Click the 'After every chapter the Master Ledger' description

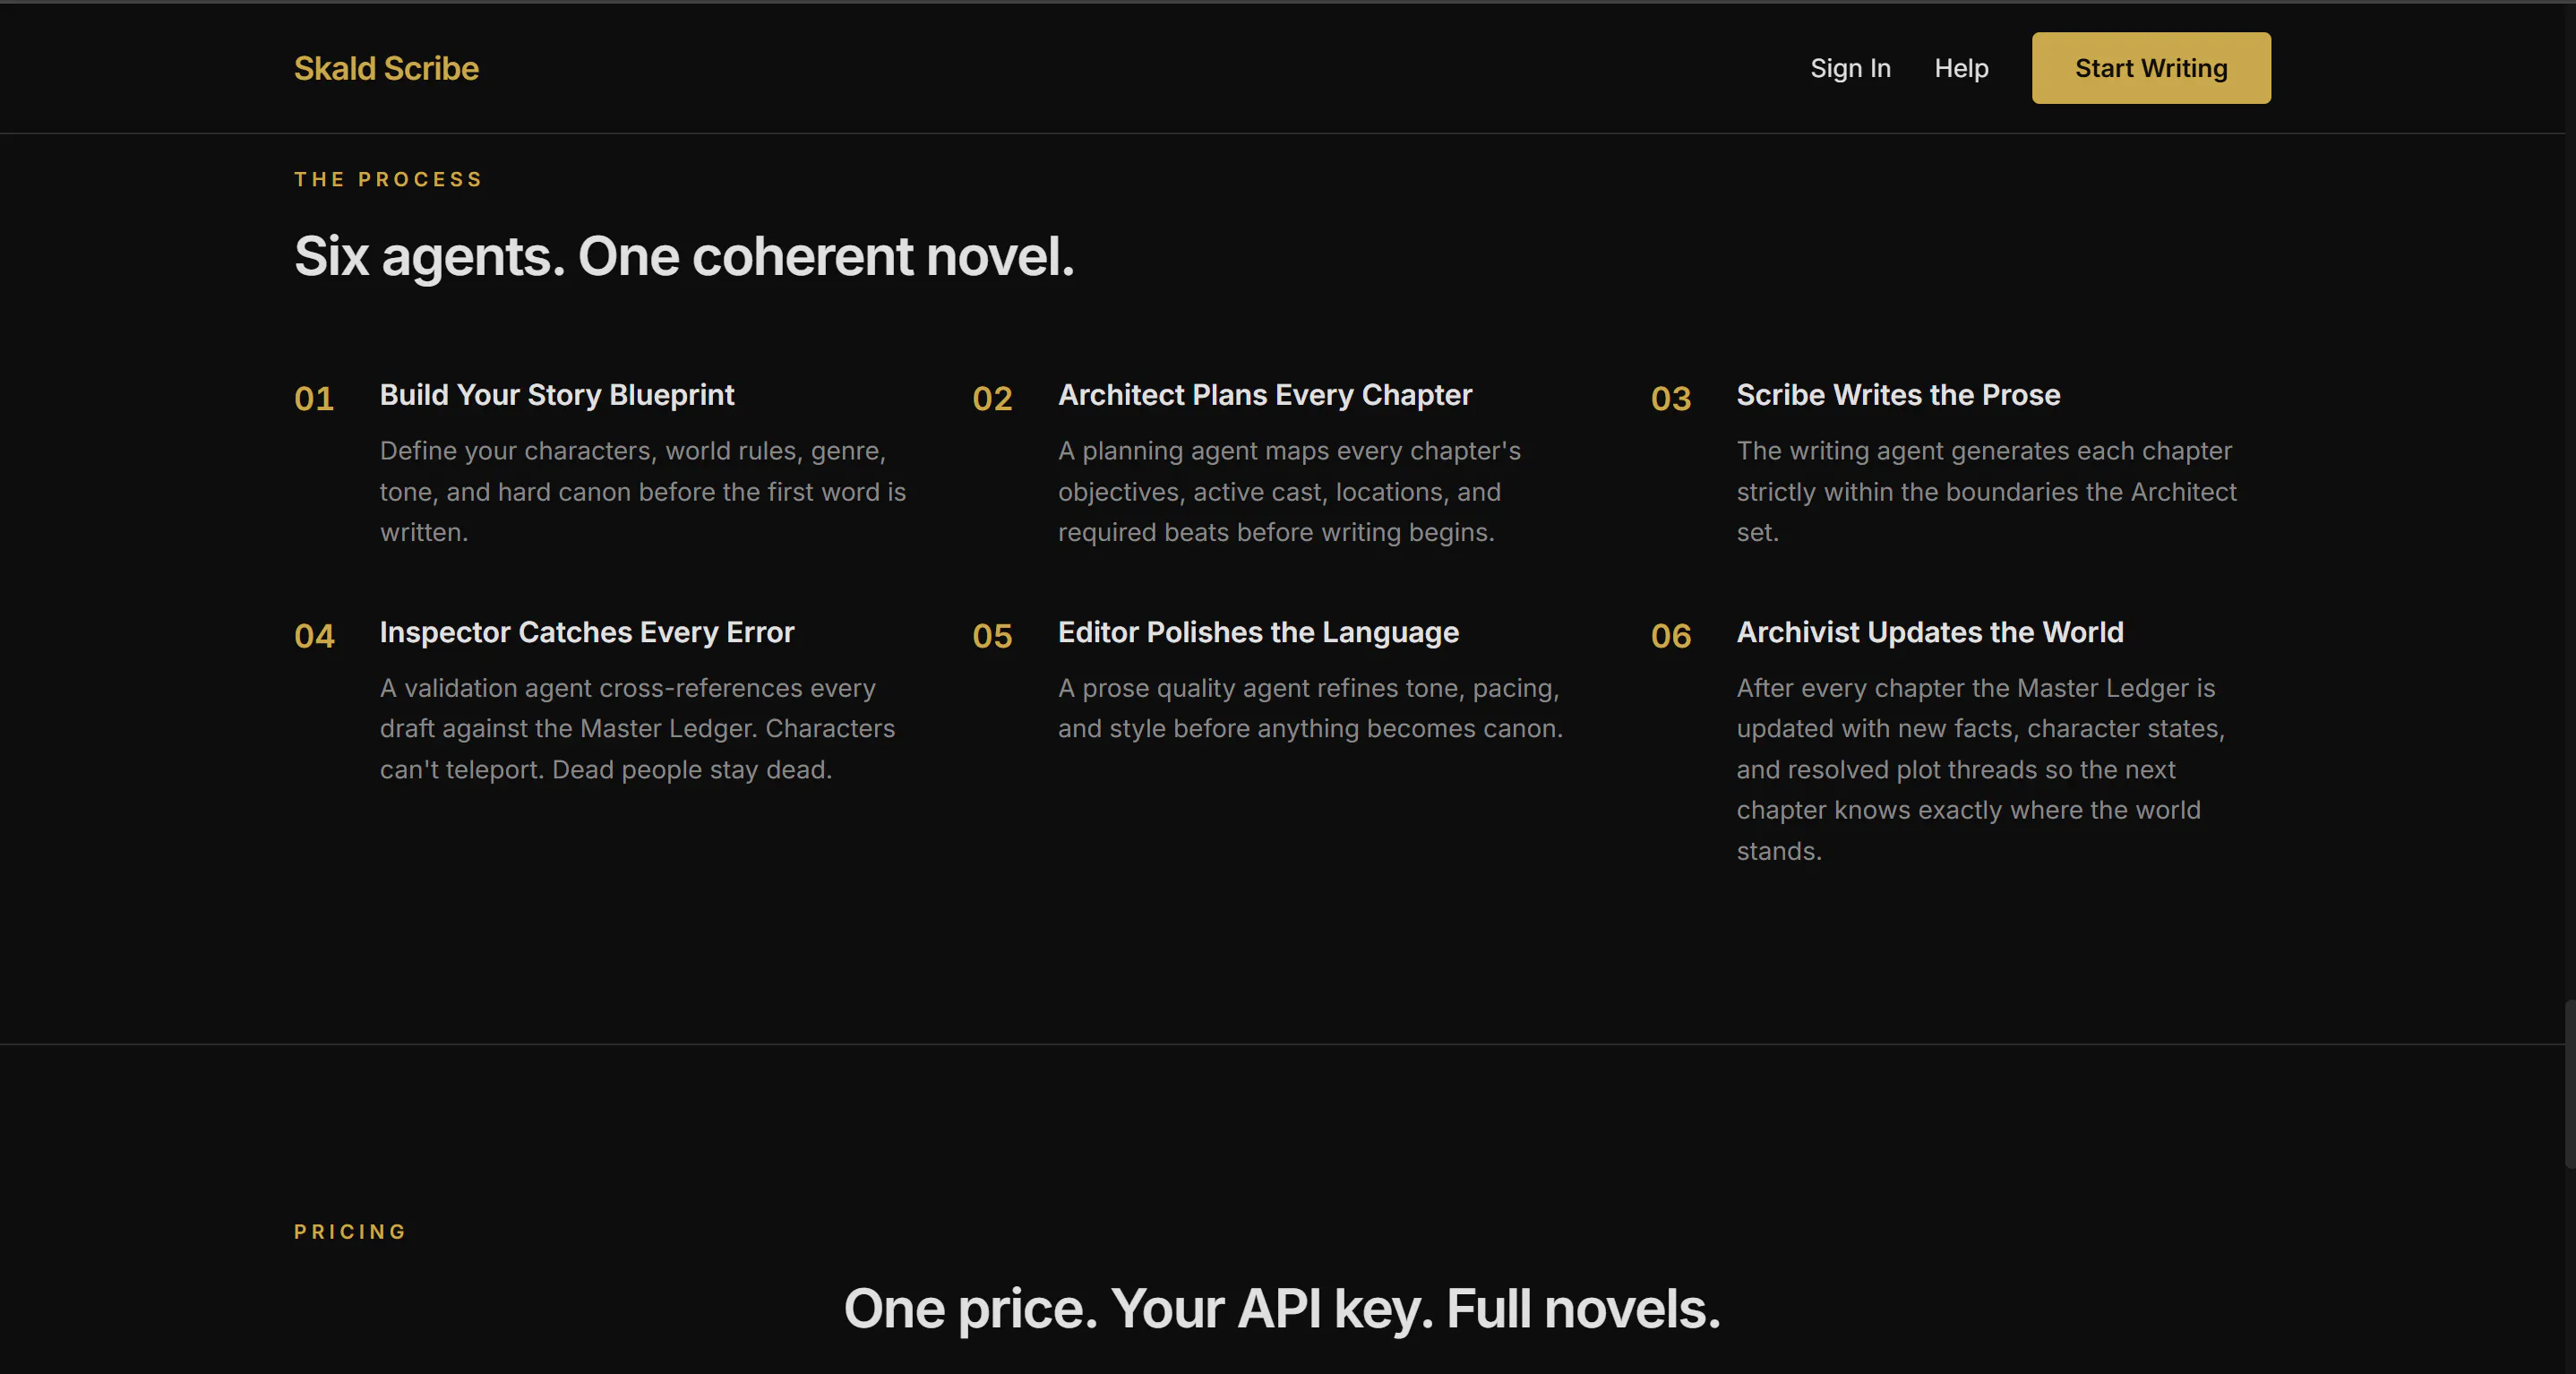coord(1980,769)
